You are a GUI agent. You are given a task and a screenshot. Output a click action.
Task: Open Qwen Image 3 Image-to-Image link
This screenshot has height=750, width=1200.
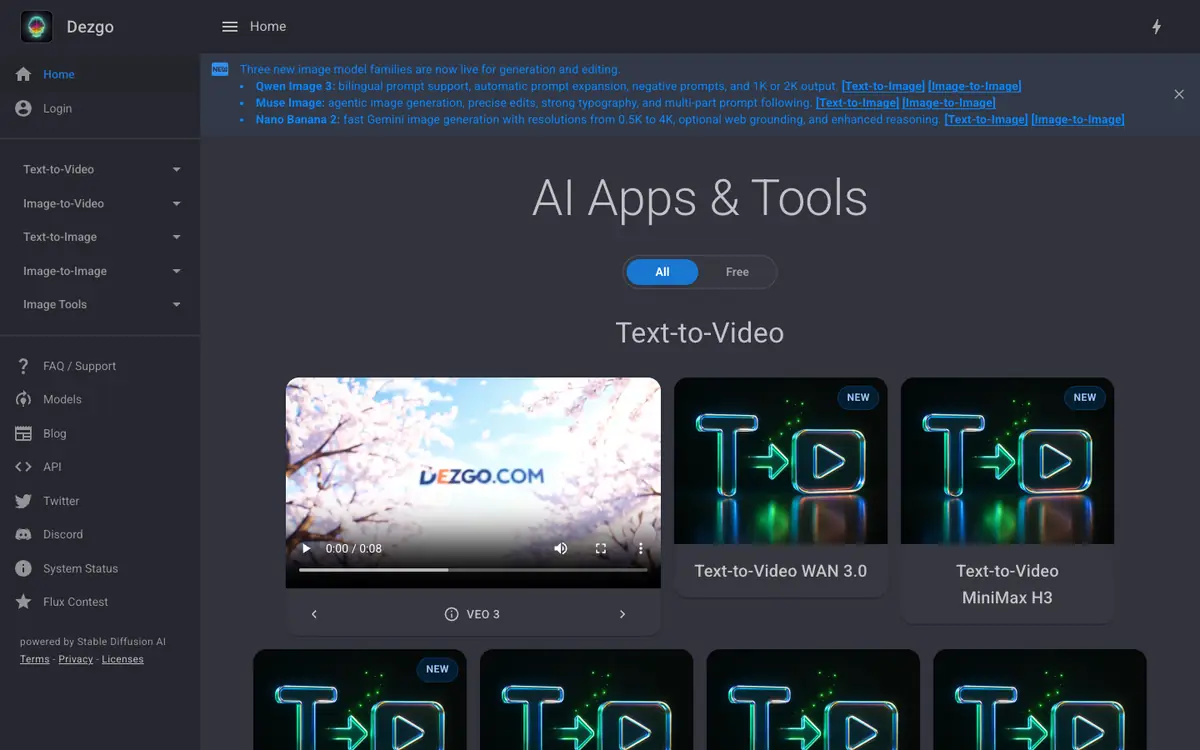975,86
